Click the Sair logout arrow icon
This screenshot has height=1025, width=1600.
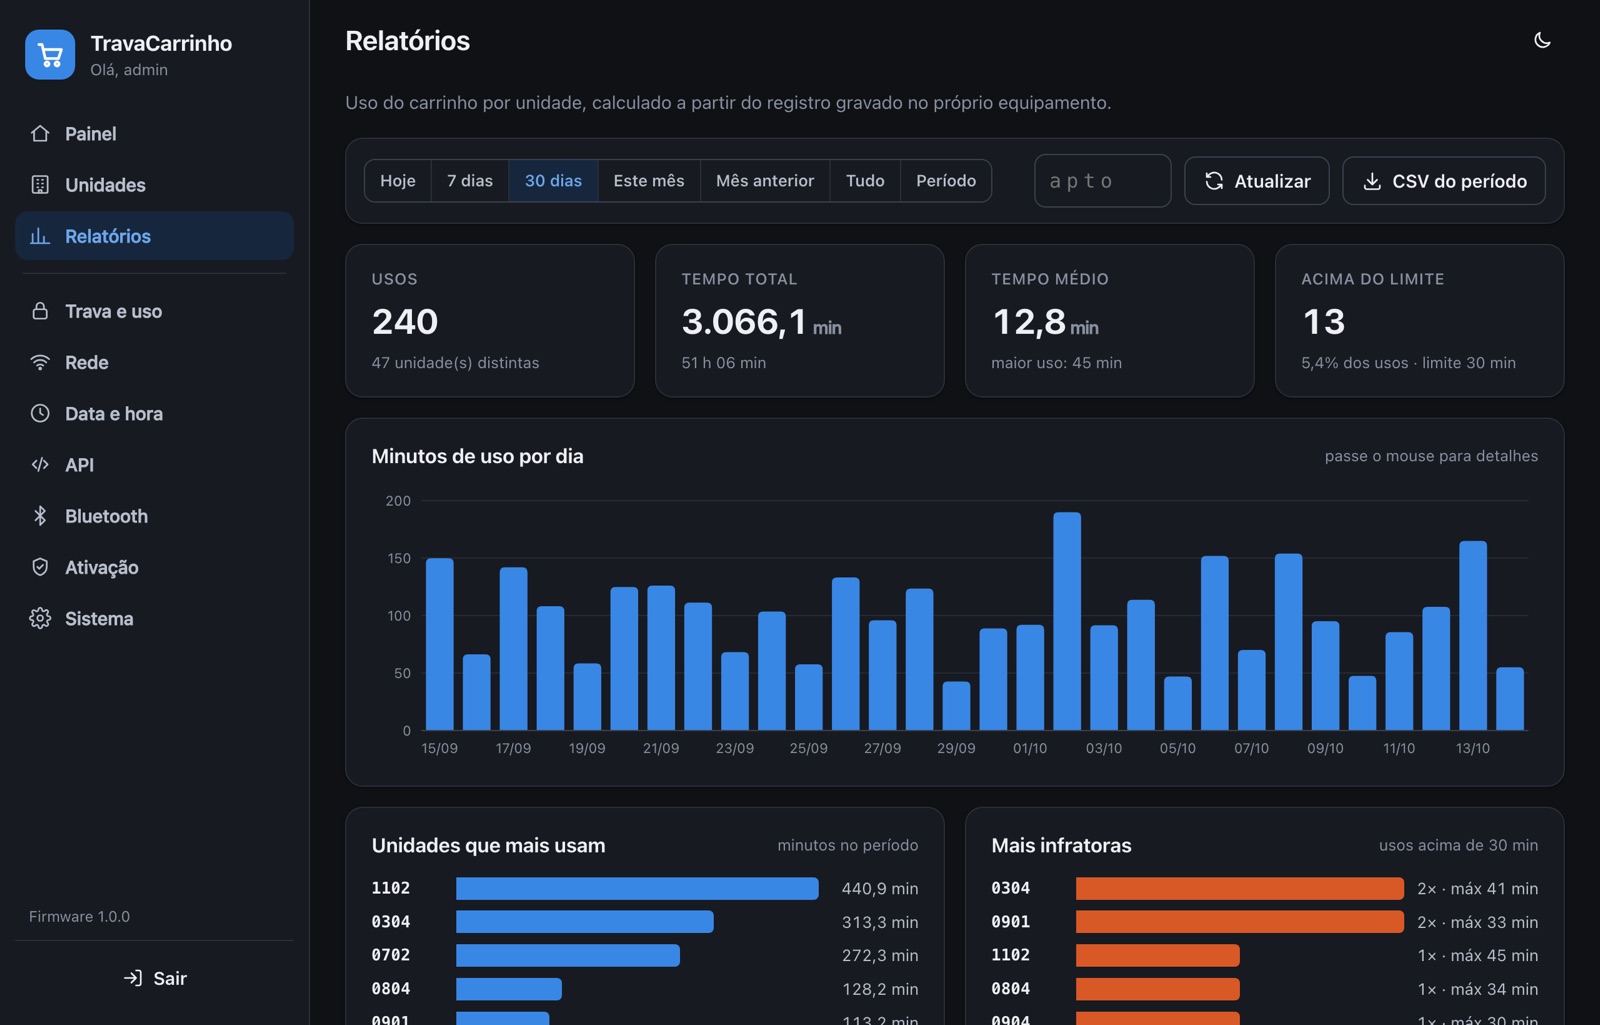[133, 978]
